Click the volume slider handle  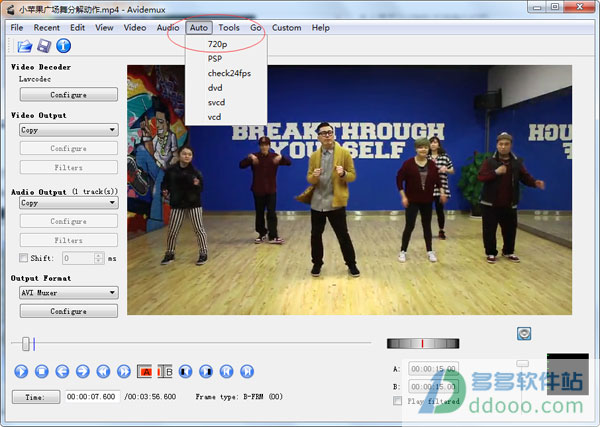pos(522,363)
